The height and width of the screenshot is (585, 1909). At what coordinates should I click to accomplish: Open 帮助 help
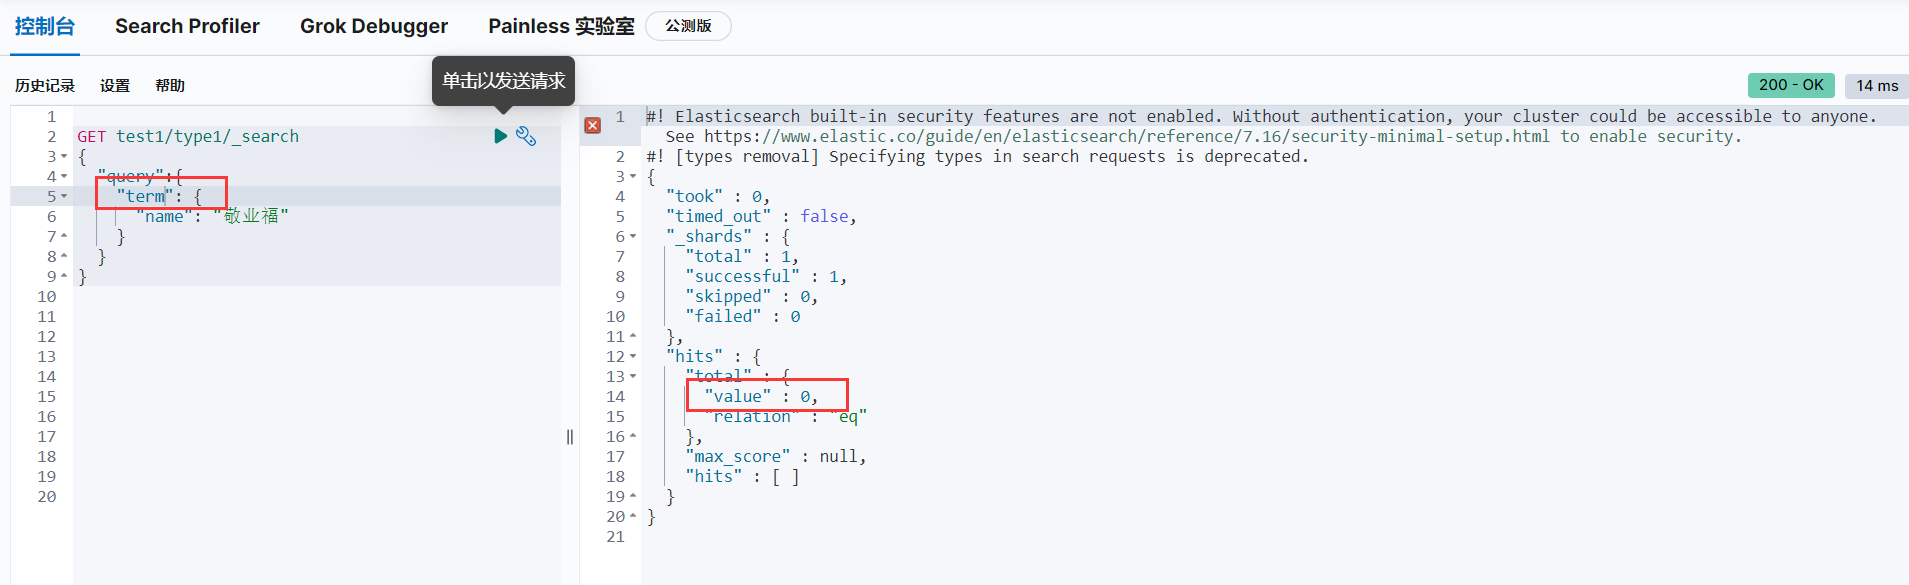(x=170, y=86)
